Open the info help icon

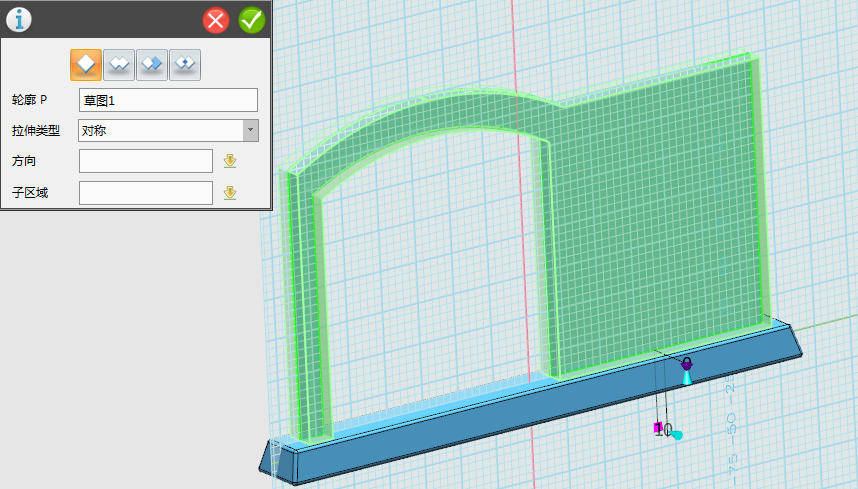coord(19,19)
